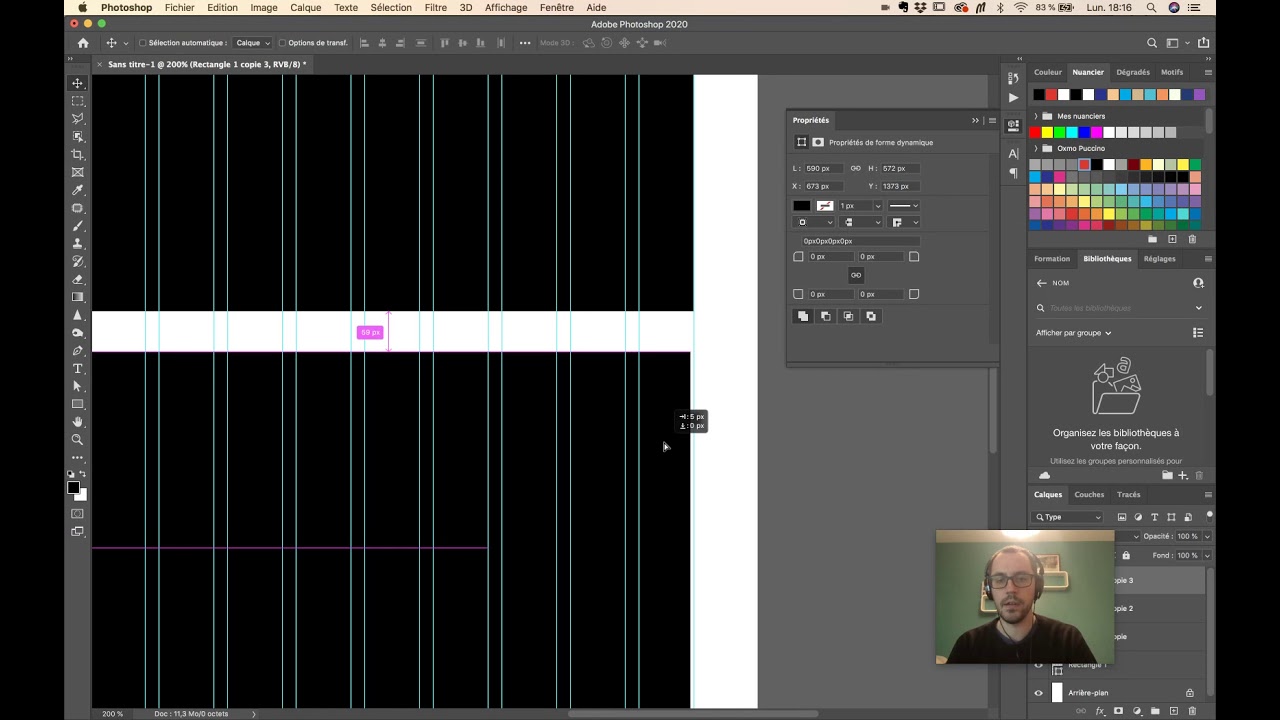Choose the Gradient tool
Image resolution: width=1280 pixels, height=720 pixels.
click(x=78, y=297)
